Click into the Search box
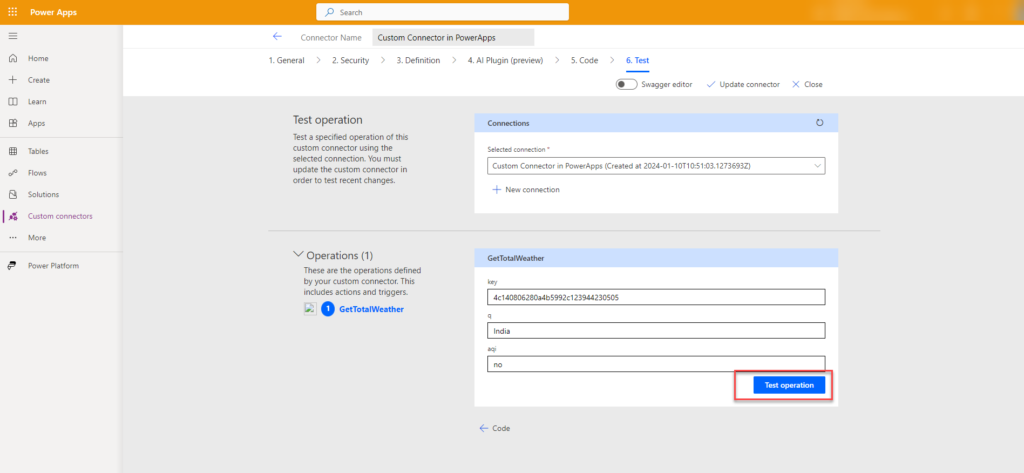The height and width of the screenshot is (473, 1024). point(443,12)
